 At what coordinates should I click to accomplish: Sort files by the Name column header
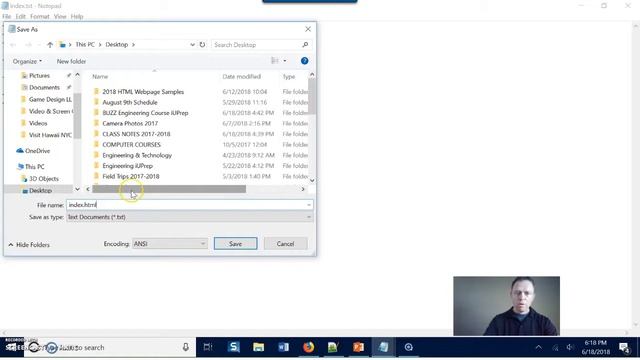[x=100, y=76]
